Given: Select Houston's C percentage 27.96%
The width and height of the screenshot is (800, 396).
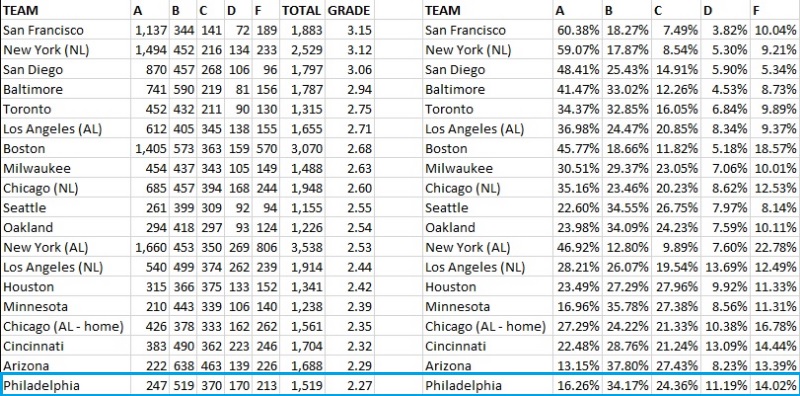Looking at the screenshot, I should pyautogui.click(x=676, y=287).
